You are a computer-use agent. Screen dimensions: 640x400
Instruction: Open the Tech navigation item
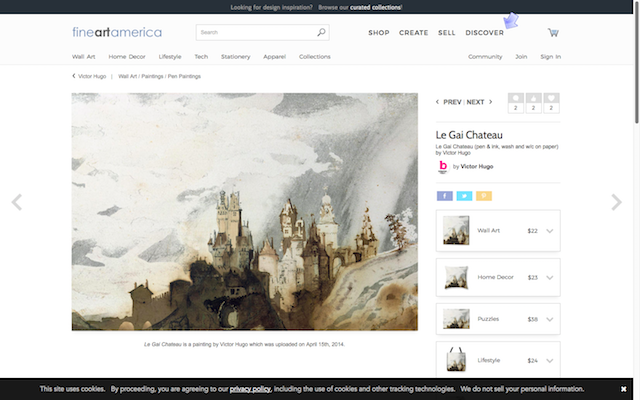pyautogui.click(x=201, y=57)
